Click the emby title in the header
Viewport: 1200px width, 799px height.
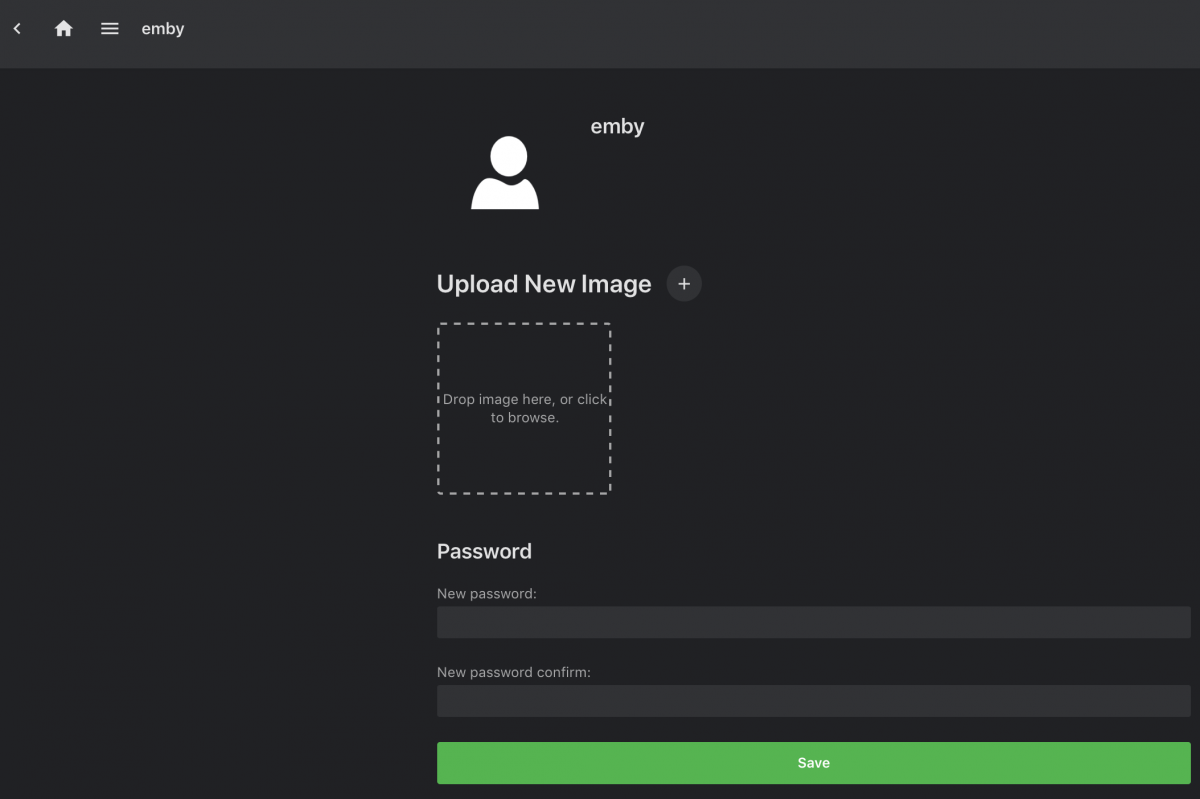point(163,29)
